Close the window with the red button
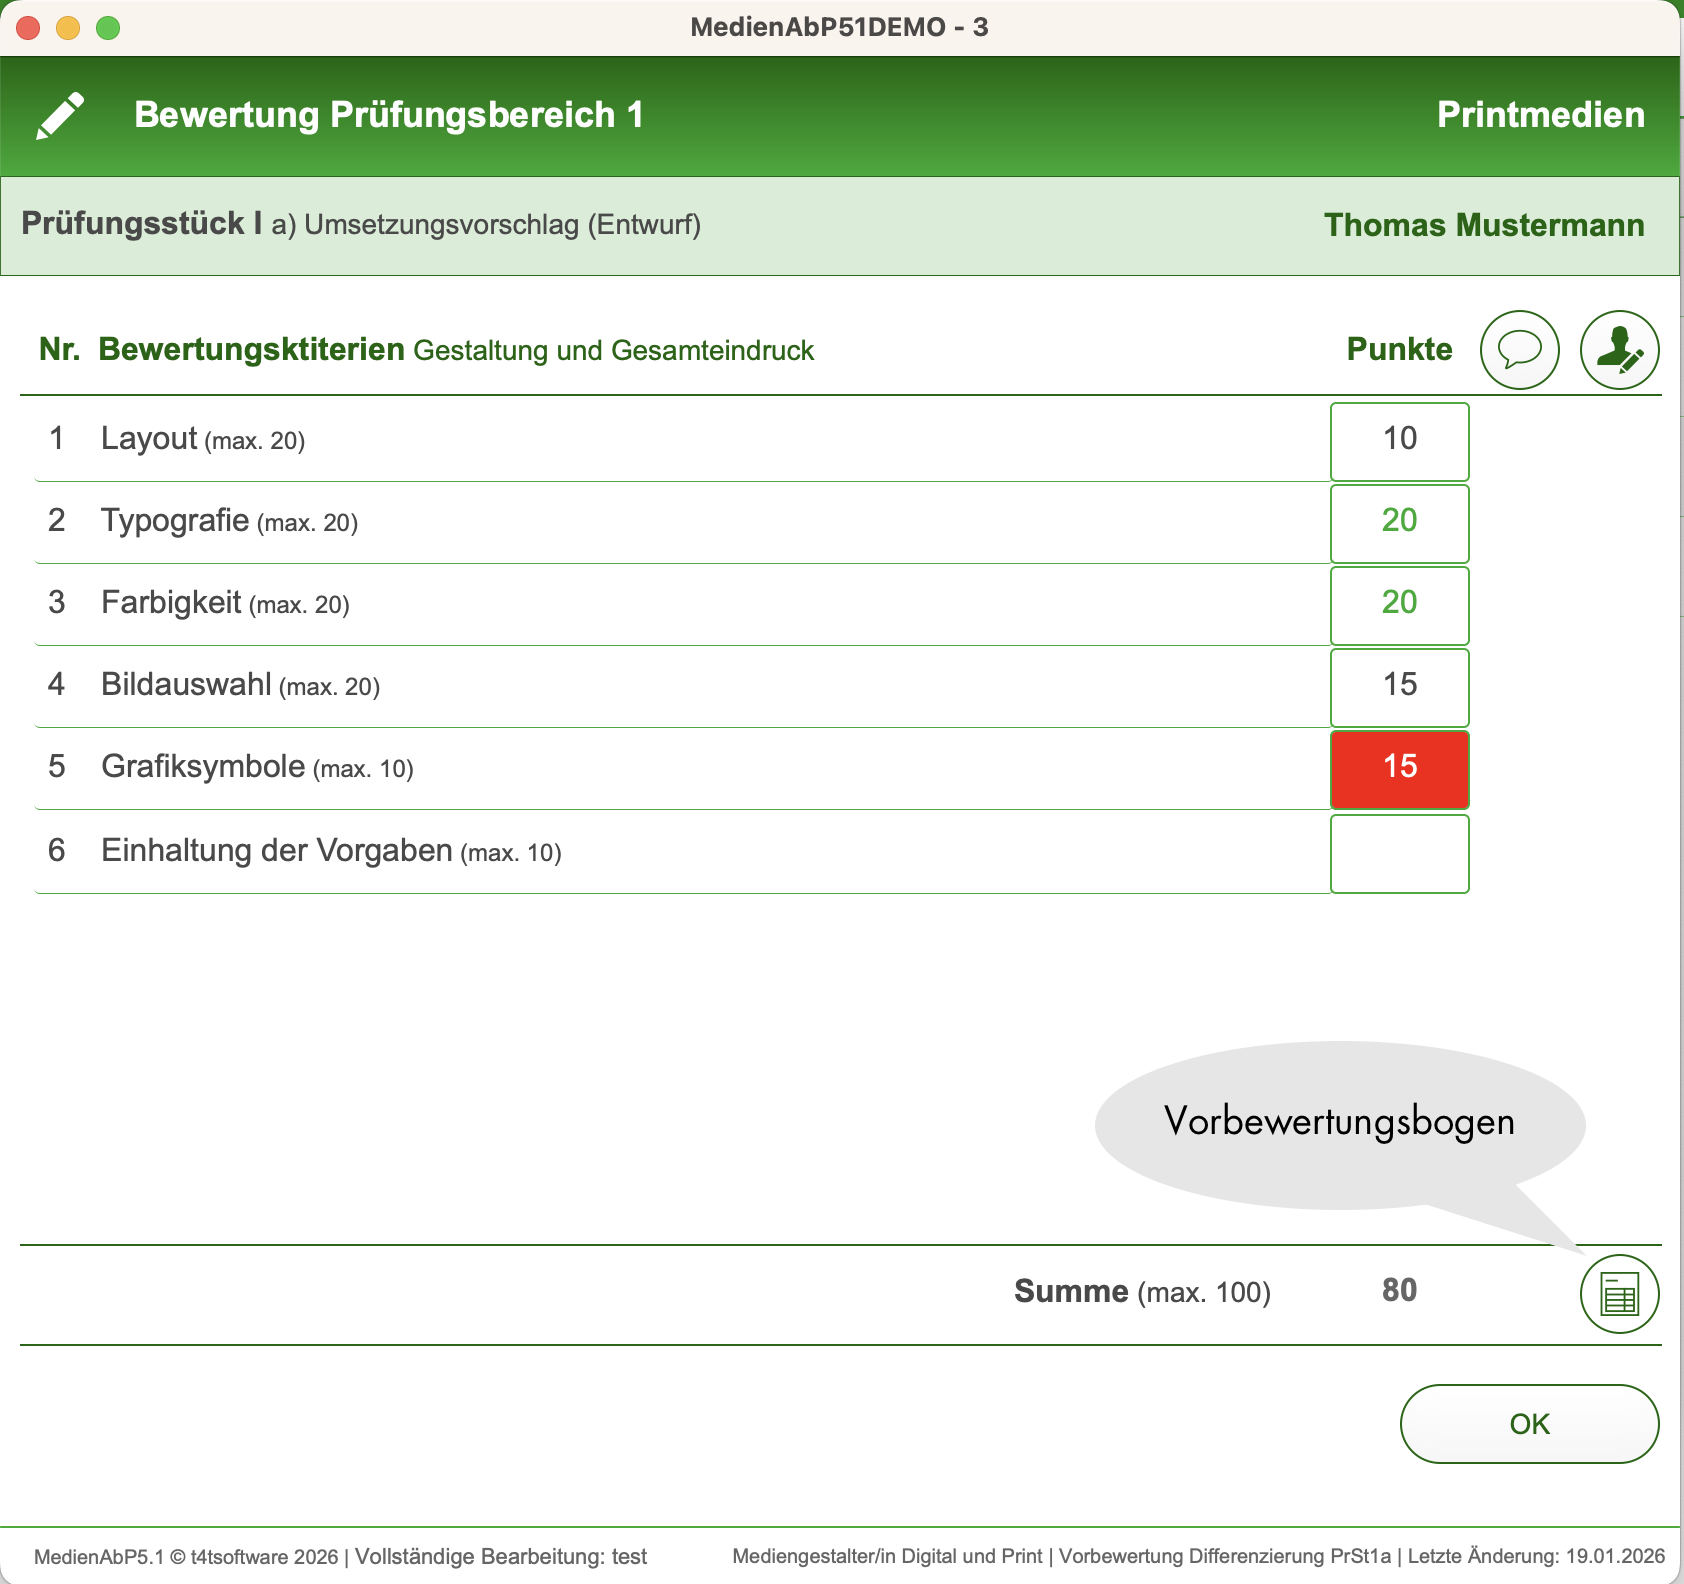 pos(28,28)
